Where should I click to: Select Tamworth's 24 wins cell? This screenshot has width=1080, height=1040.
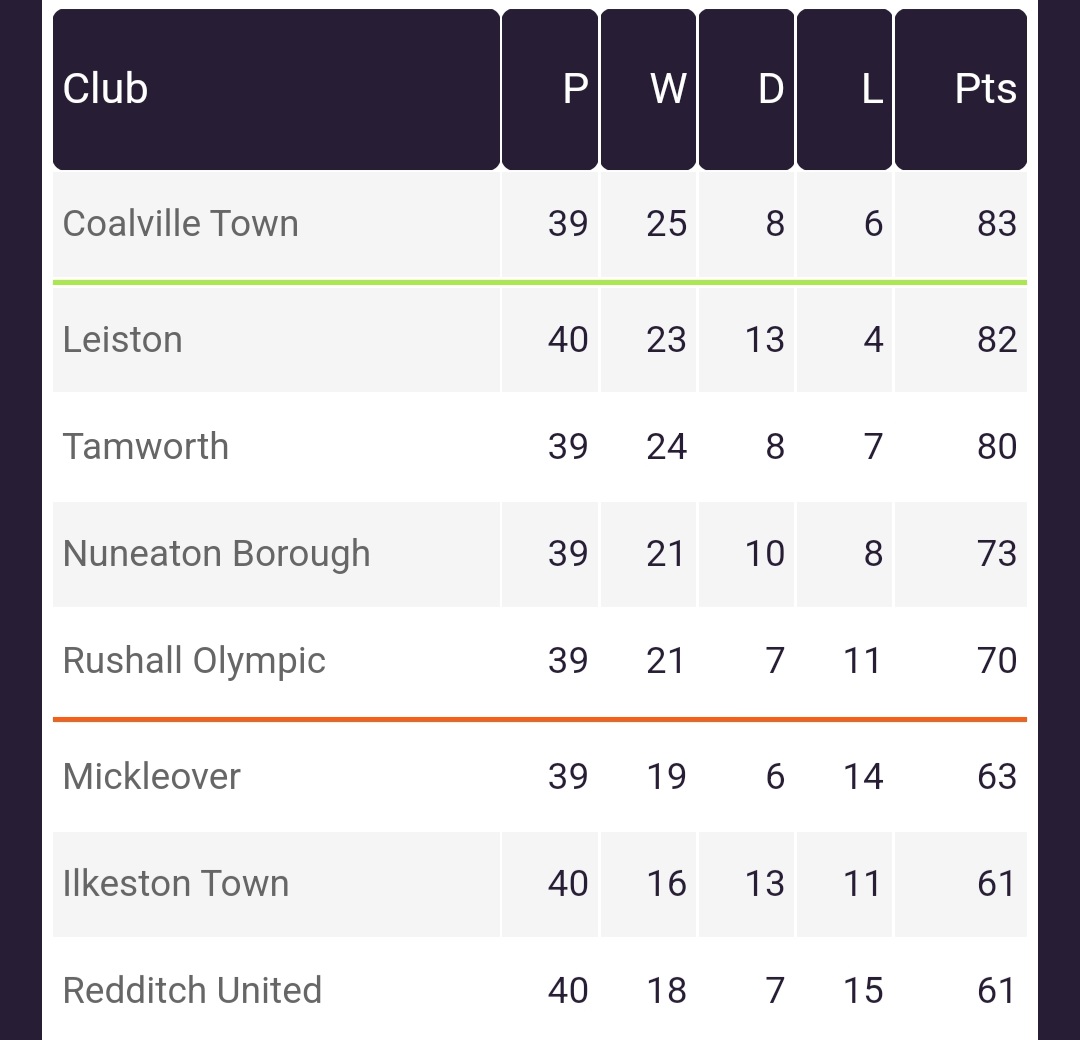[648, 447]
